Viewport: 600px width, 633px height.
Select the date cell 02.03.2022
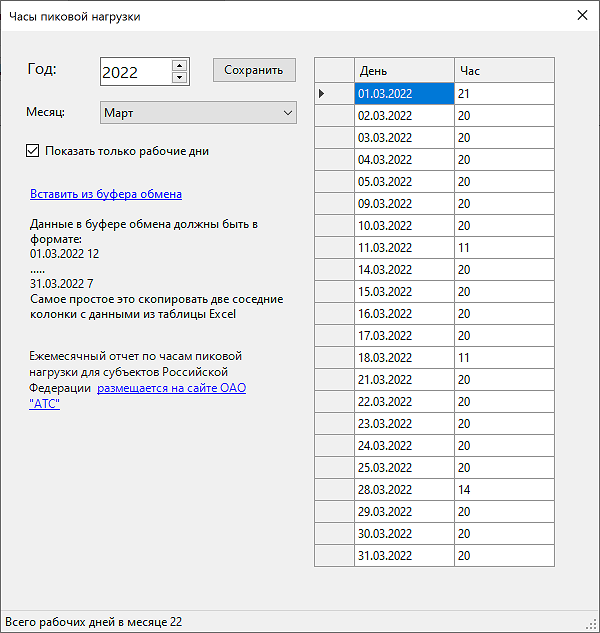click(405, 116)
